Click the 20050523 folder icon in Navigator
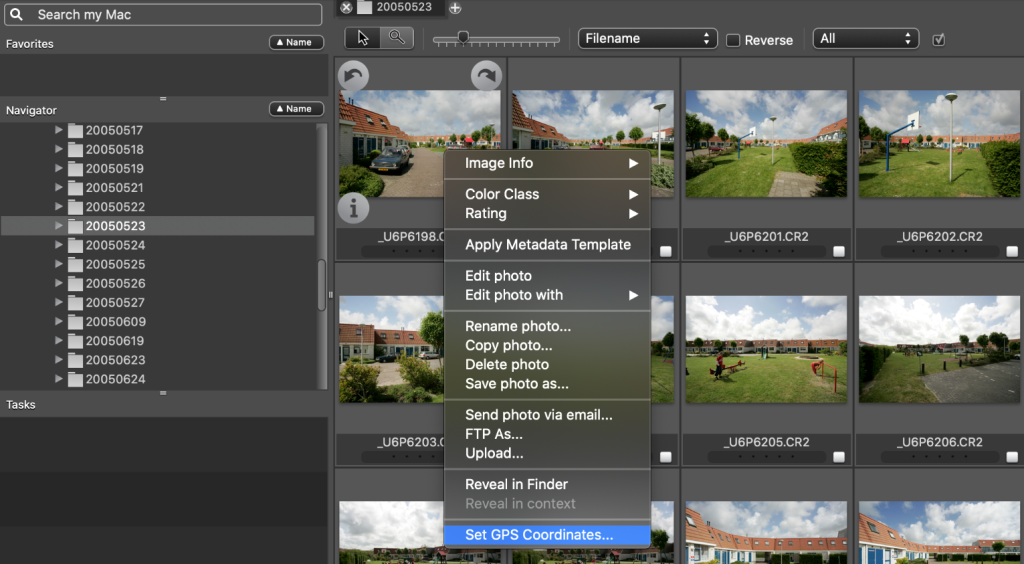This screenshot has width=1024, height=564. pyautogui.click(x=76, y=226)
